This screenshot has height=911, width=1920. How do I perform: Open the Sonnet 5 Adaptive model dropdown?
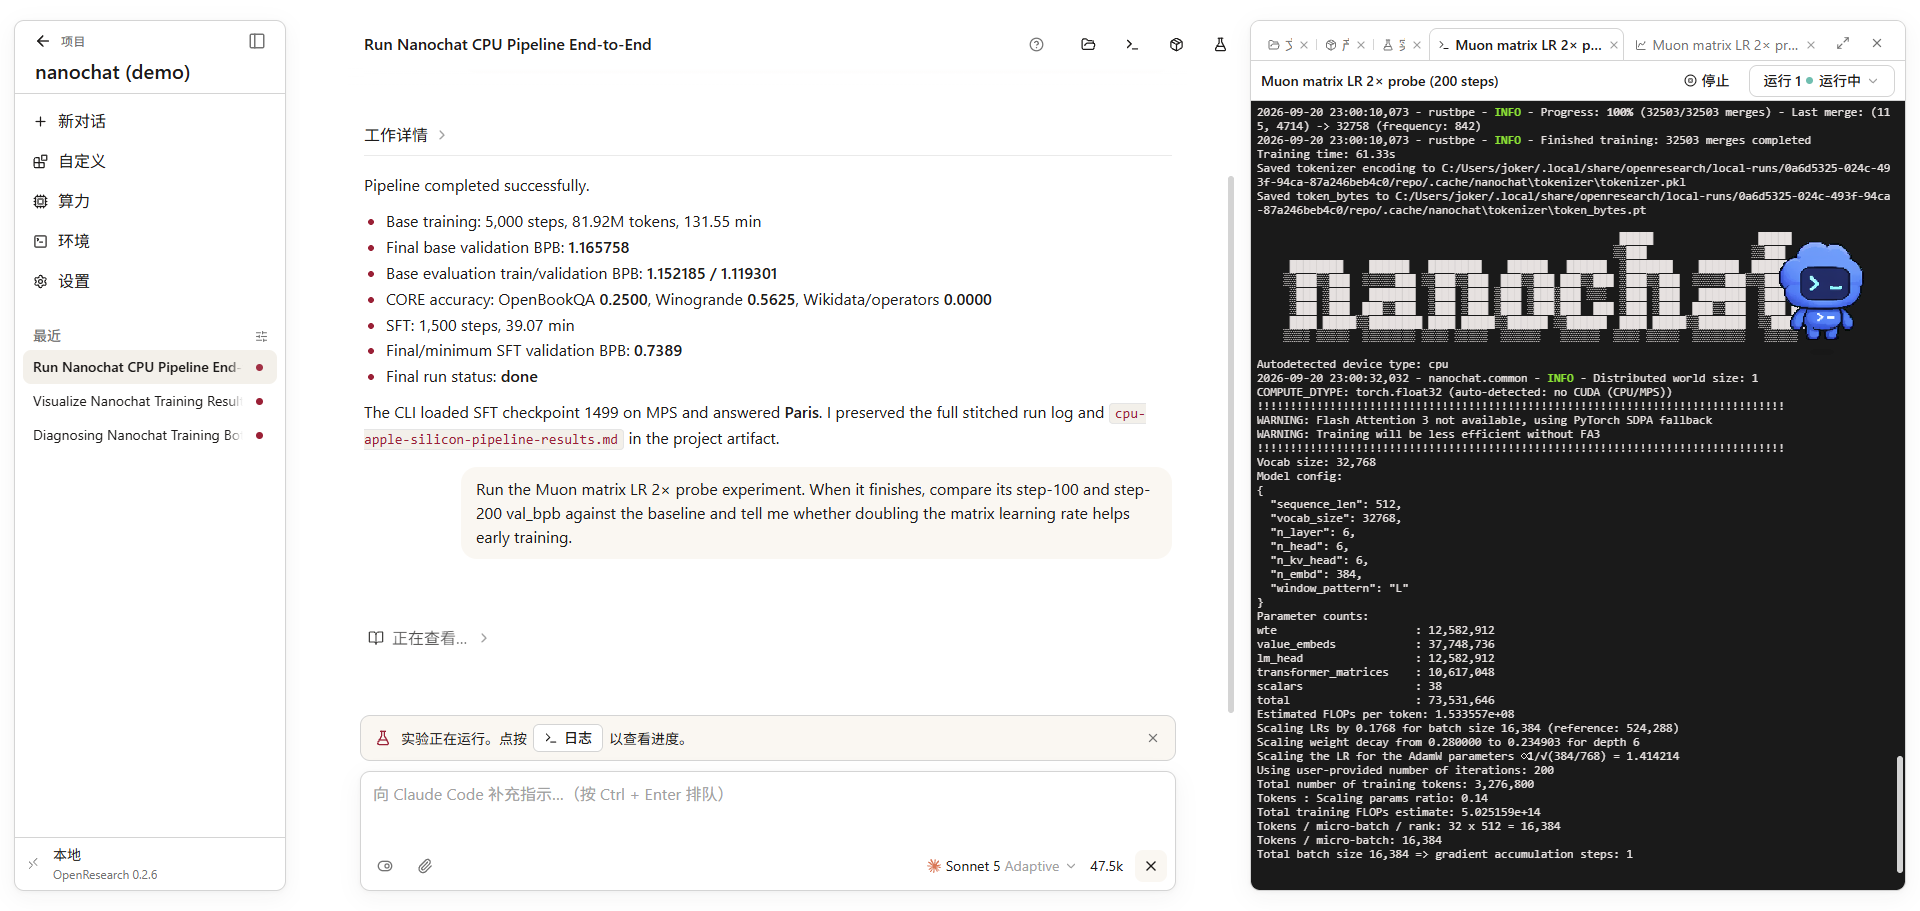pyautogui.click(x=1001, y=866)
